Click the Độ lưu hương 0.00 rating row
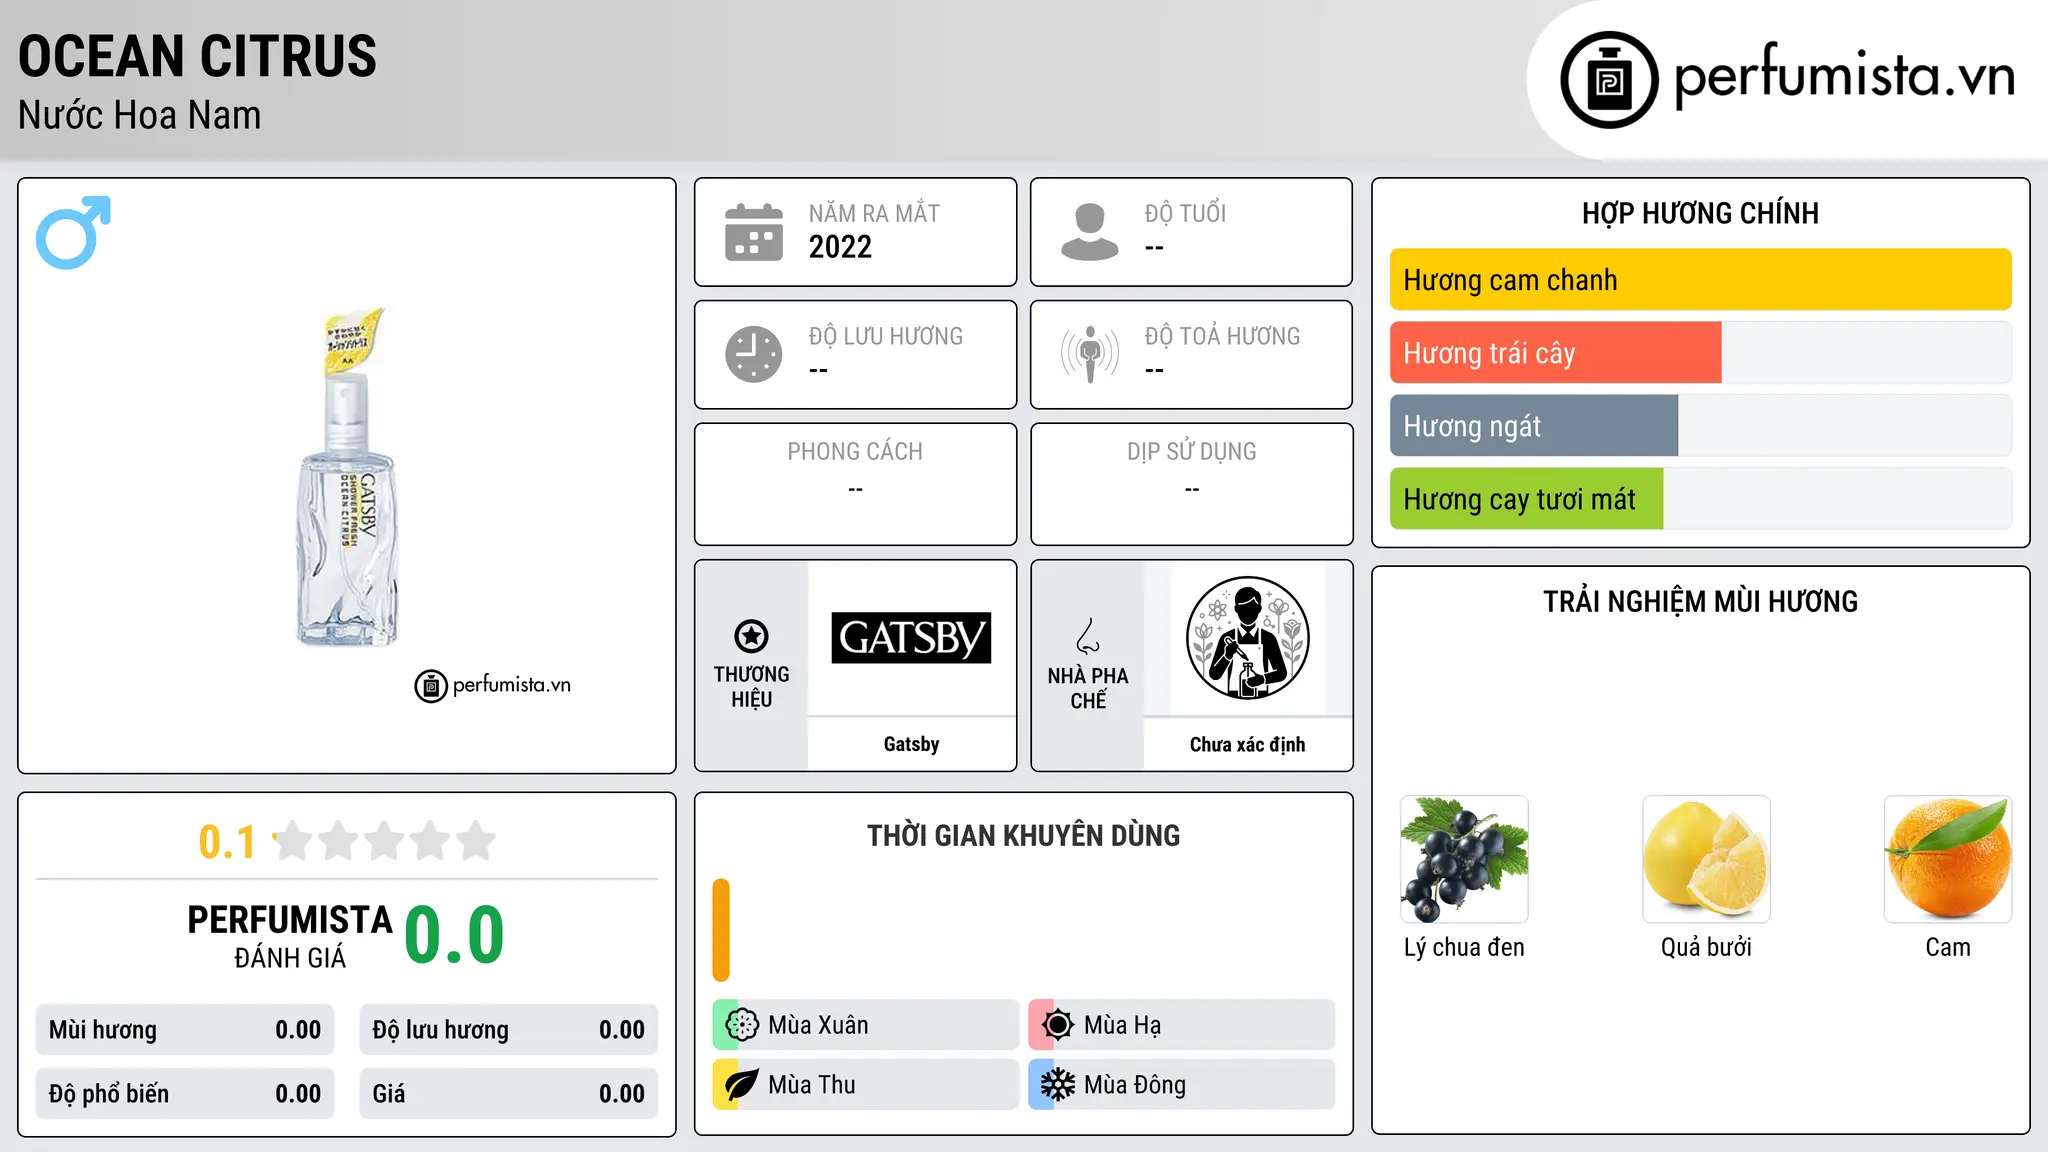 (x=508, y=1030)
